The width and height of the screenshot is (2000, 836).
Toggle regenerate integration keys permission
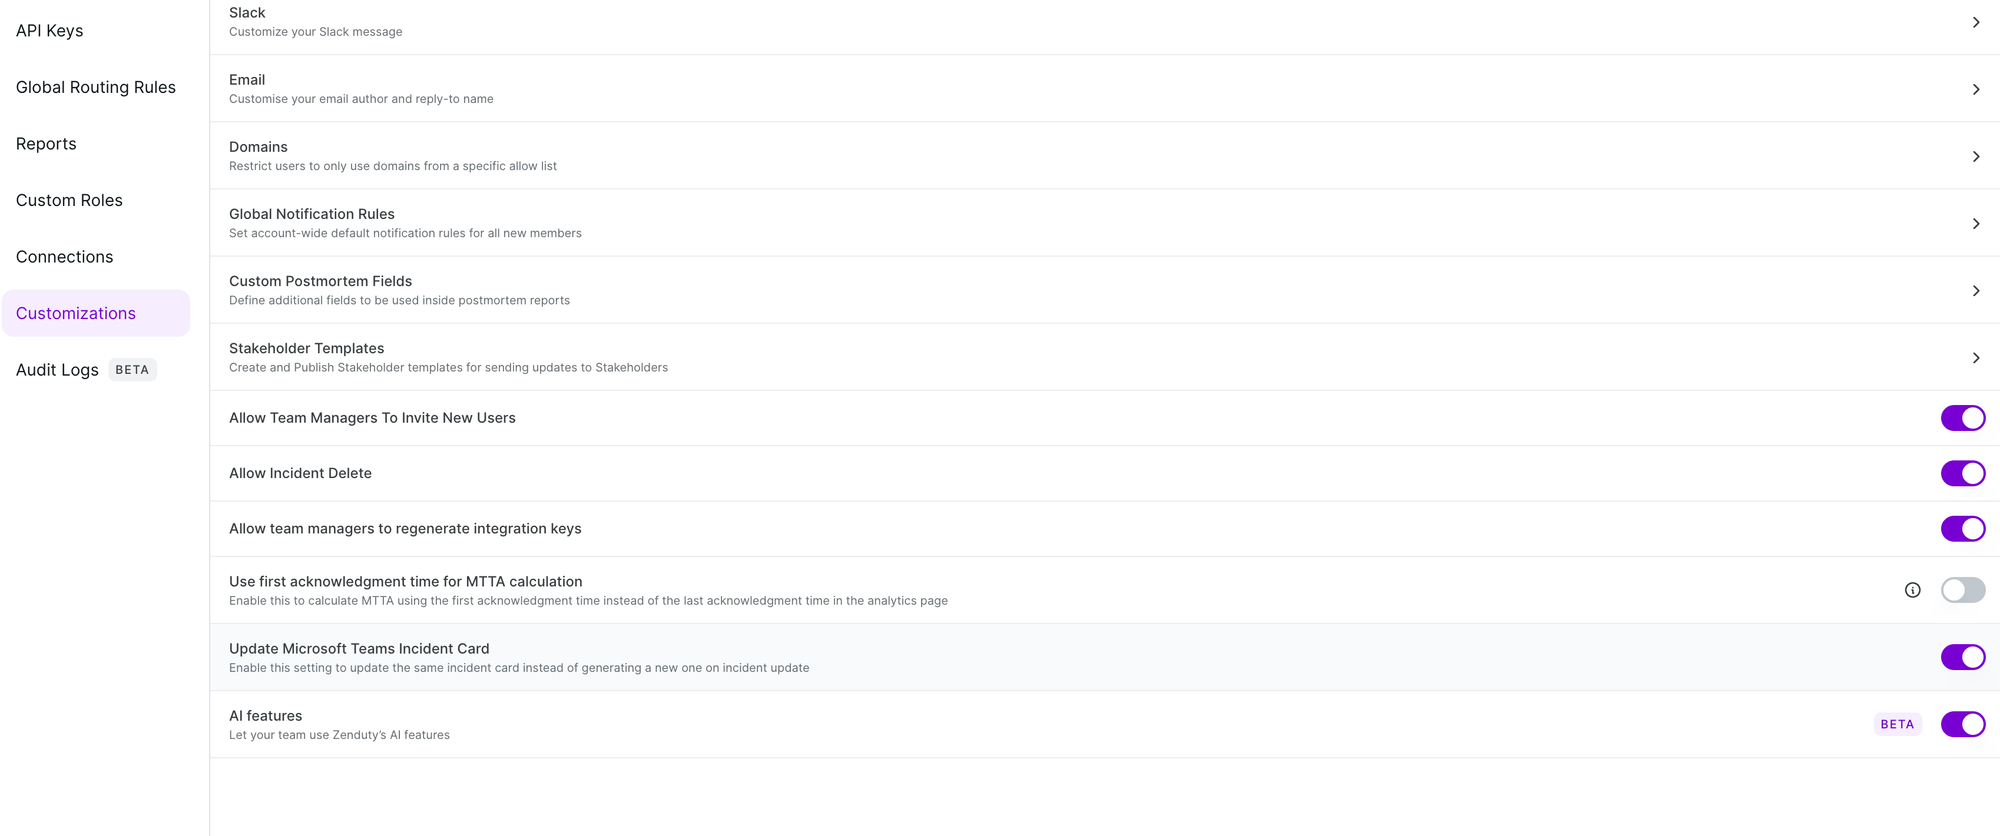(x=1962, y=528)
